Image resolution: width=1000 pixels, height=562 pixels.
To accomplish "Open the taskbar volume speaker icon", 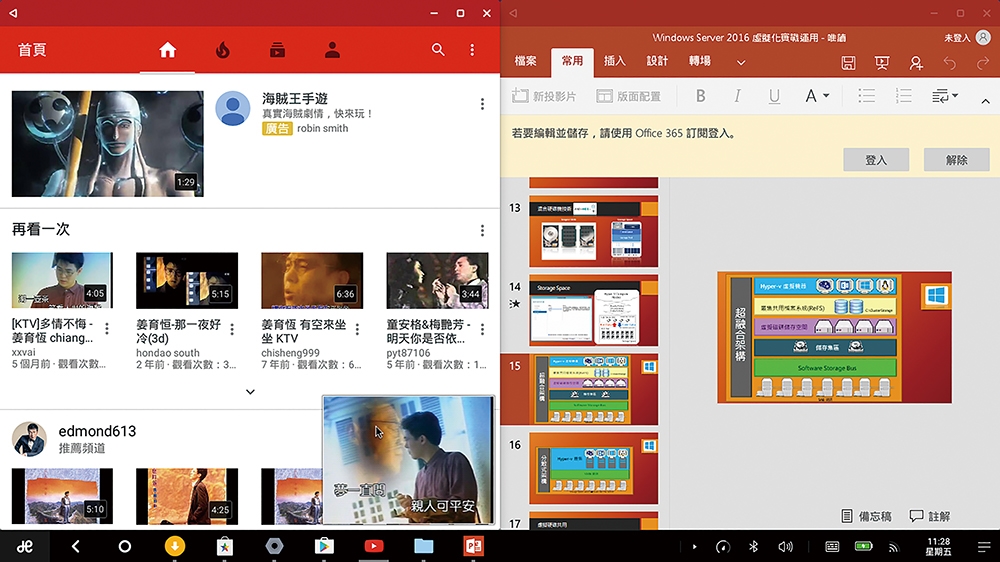I will tap(786, 547).
